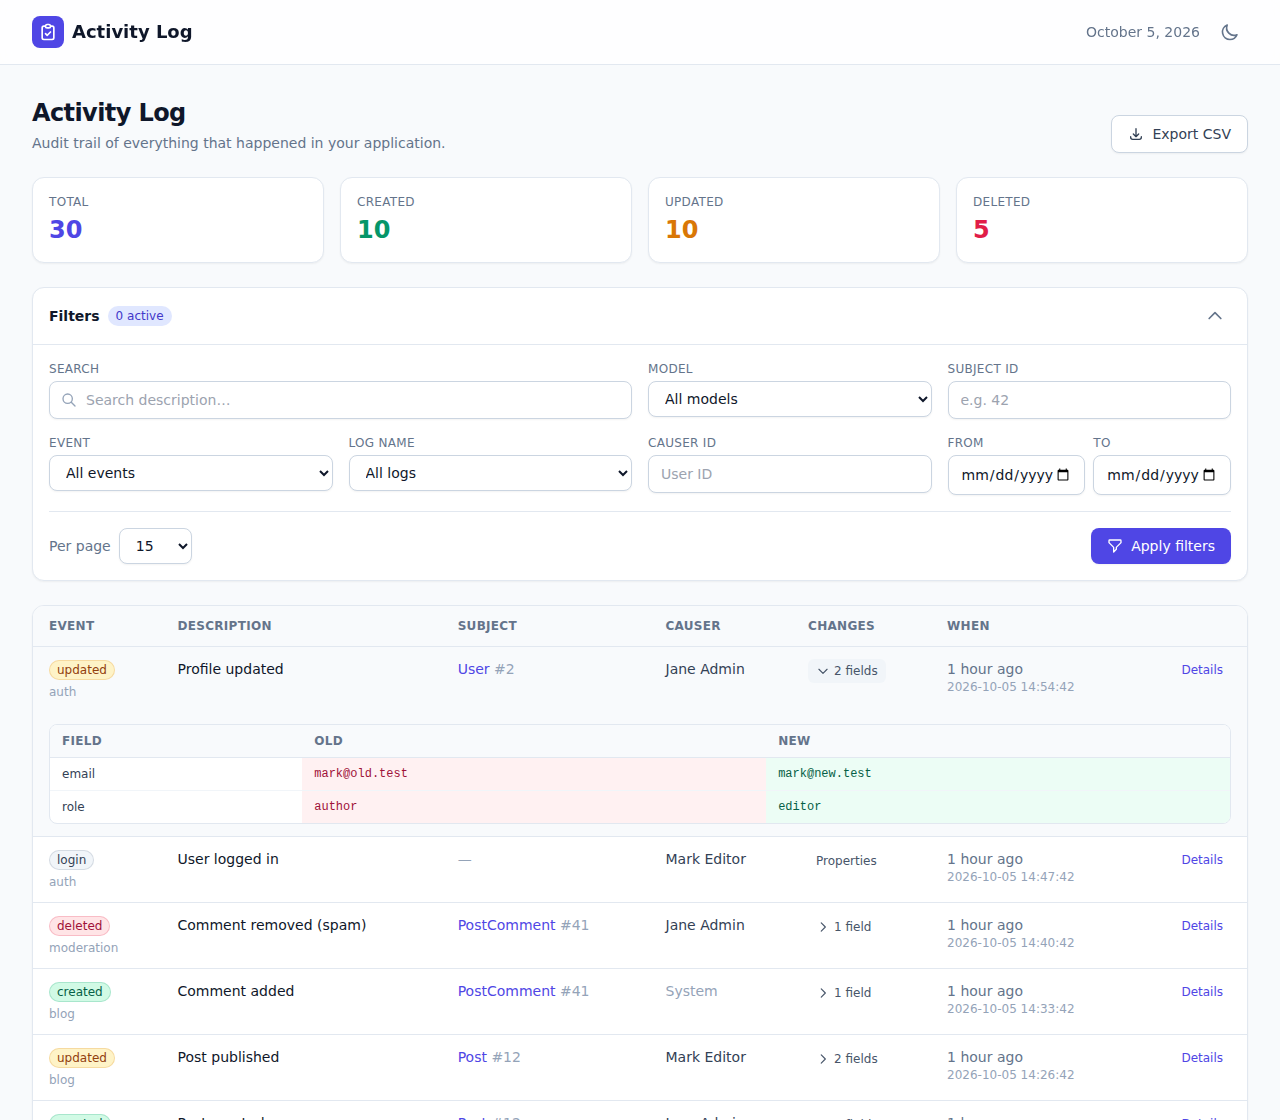Open Details for Comment removed (spam) entry

pos(1202,926)
